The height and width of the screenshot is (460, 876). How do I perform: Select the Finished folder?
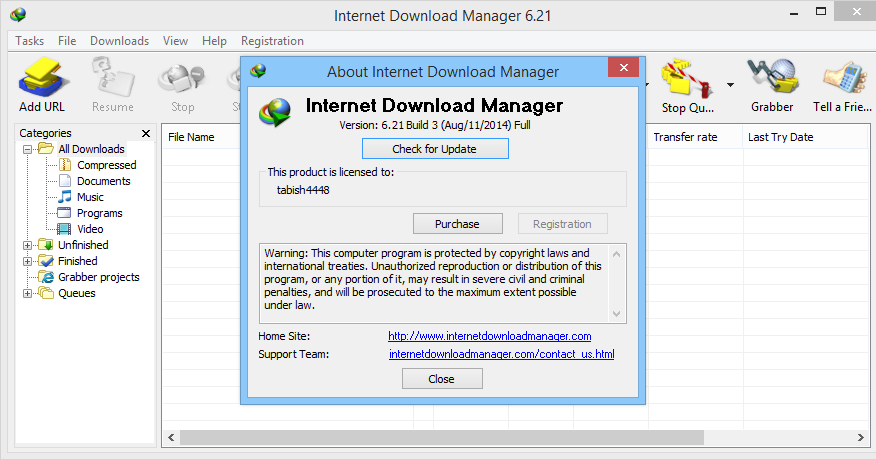78,261
